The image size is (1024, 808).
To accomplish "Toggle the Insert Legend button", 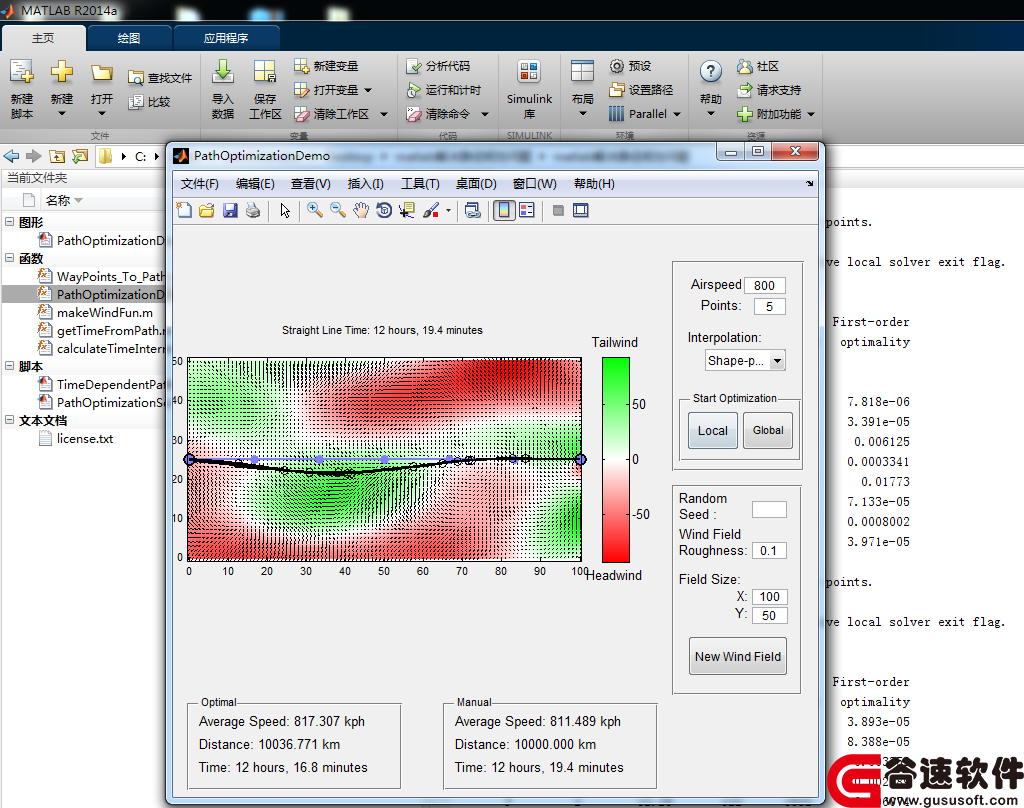I will [x=526, y=210].
